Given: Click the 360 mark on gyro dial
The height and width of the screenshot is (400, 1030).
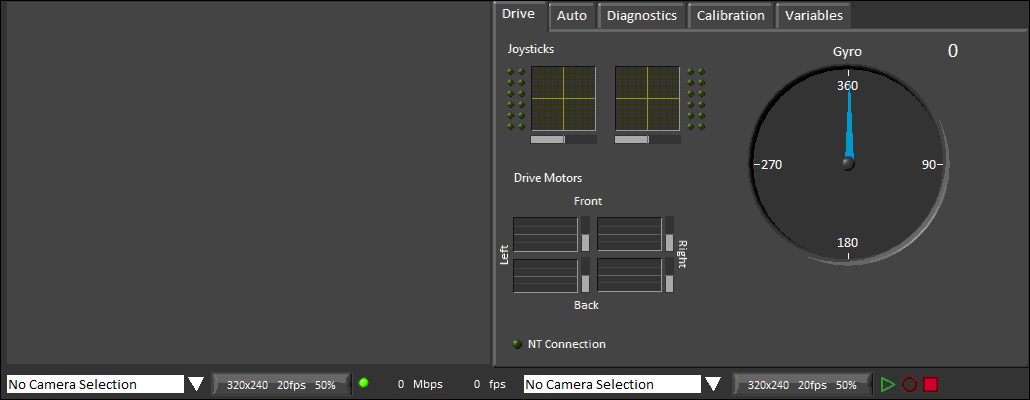Looking at the screenshot, I should 847,85.
